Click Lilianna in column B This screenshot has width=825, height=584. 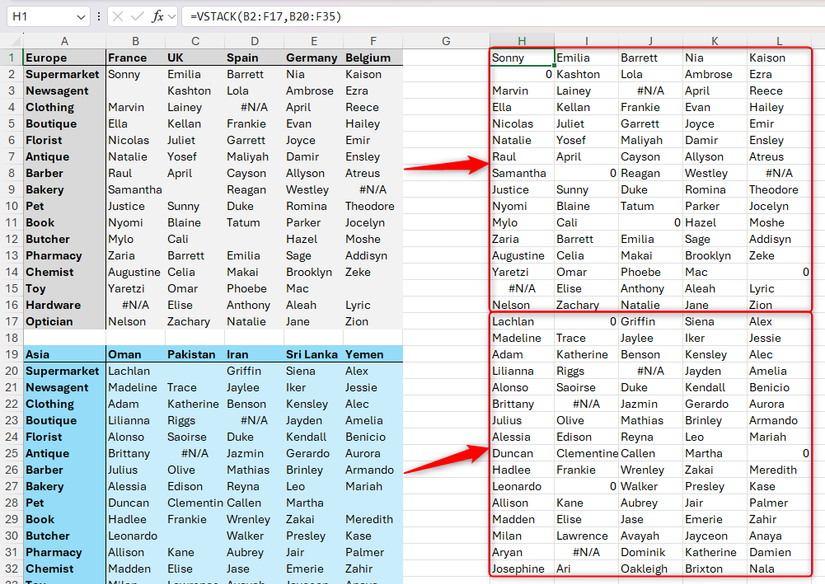coord(135,420)
